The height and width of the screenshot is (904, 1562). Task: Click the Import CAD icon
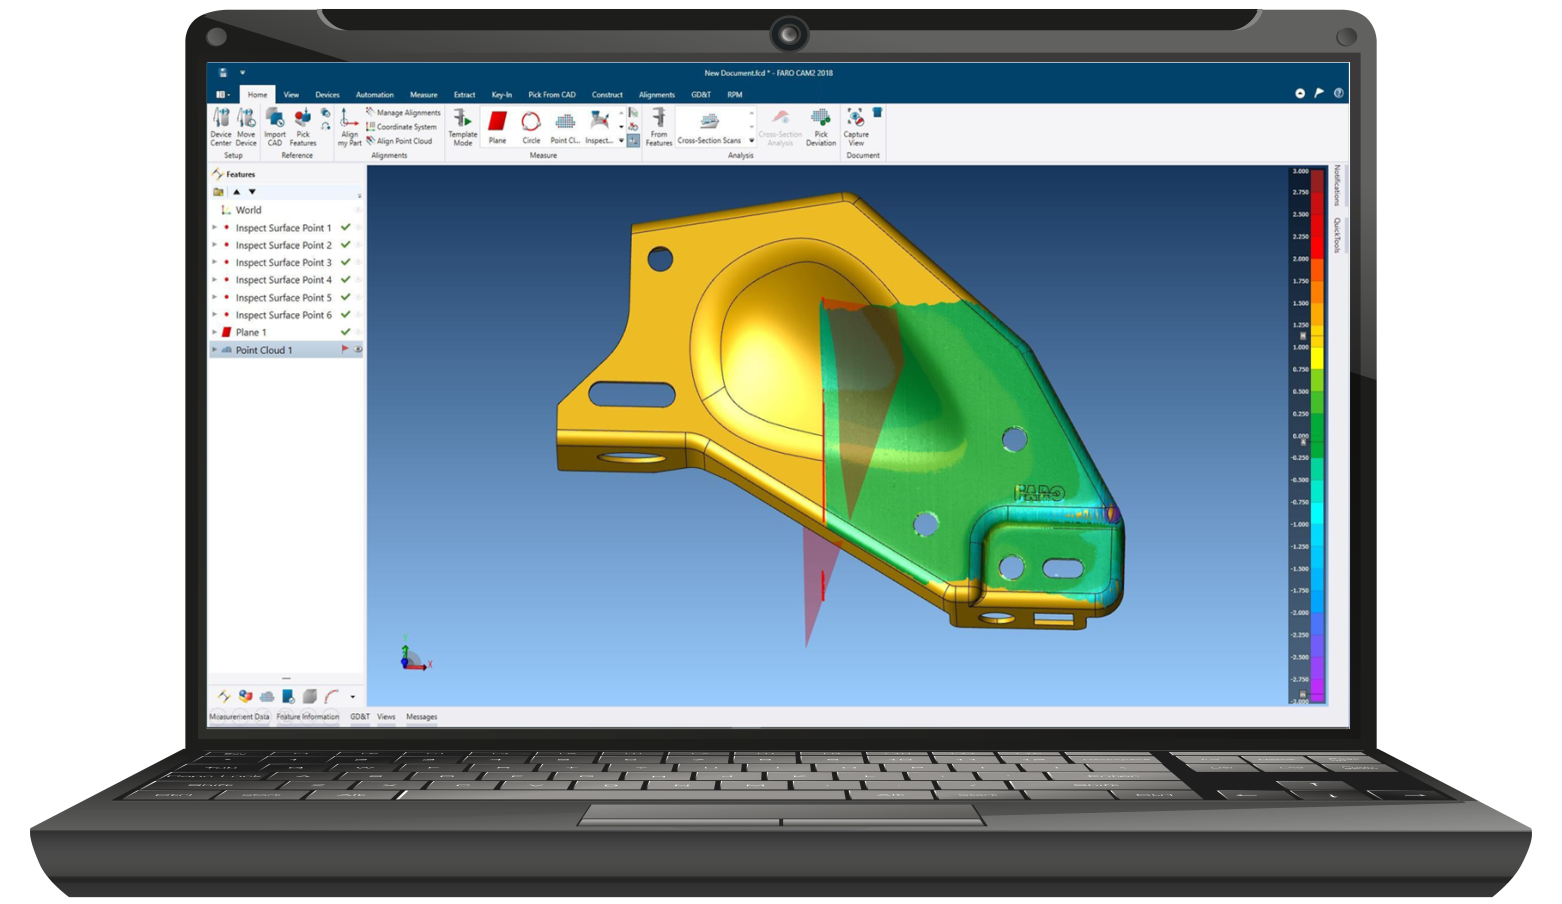point(275,127)
